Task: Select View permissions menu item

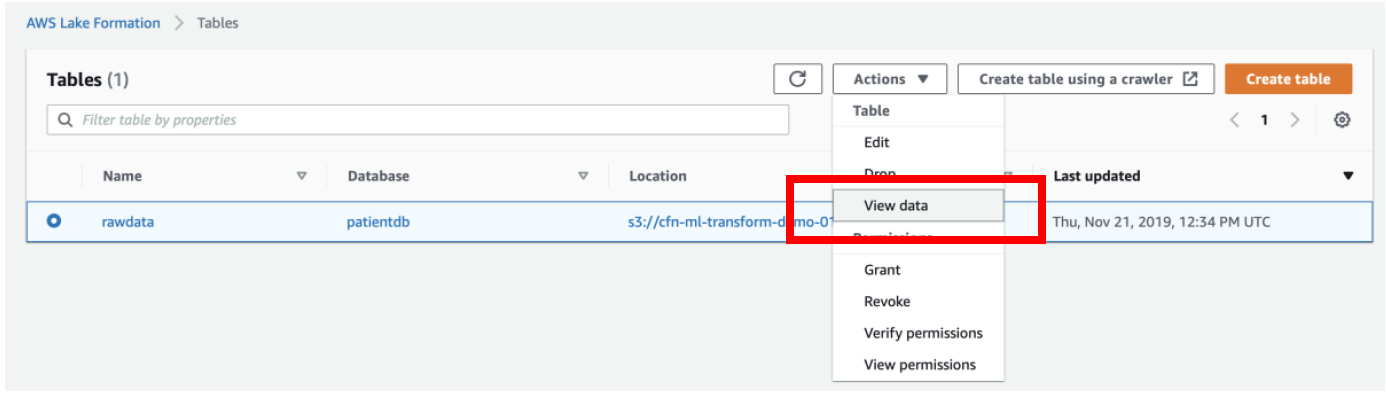Action: [x=919, y=365]
